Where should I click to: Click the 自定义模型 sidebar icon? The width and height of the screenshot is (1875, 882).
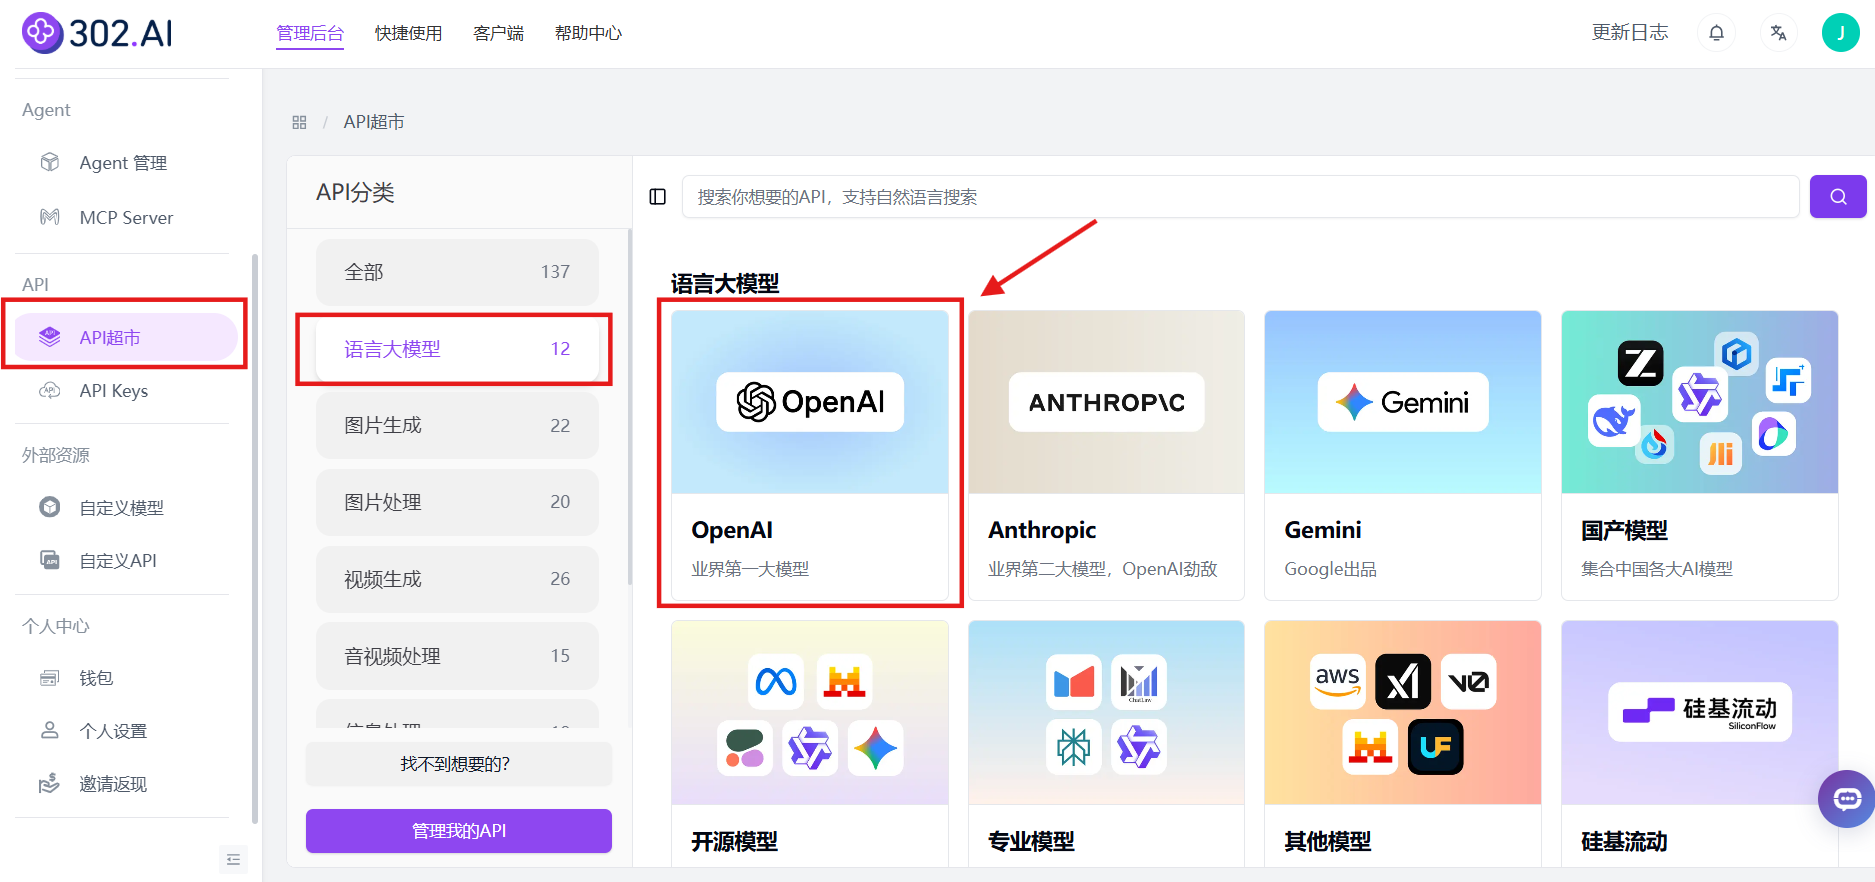pos(50,507)
